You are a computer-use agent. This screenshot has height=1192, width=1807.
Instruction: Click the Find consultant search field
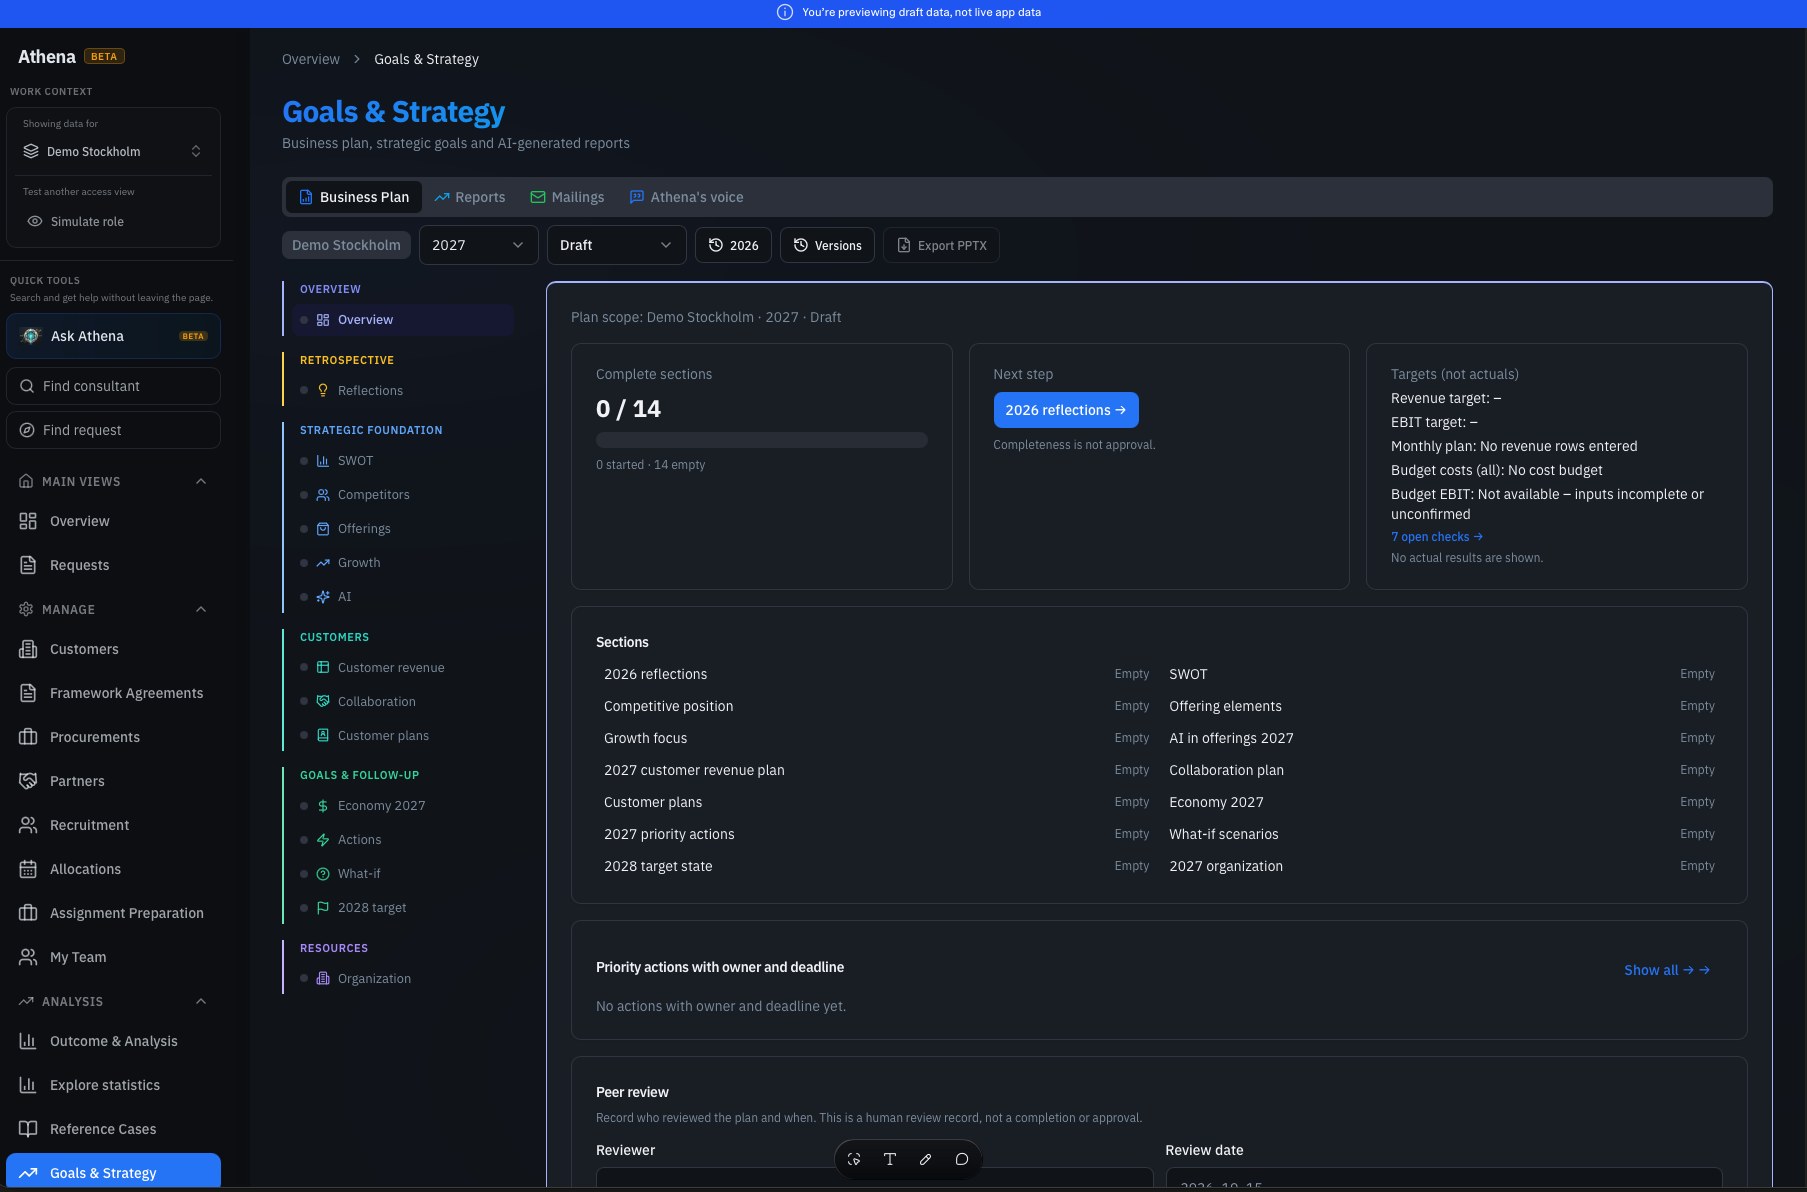click(113, 386)
